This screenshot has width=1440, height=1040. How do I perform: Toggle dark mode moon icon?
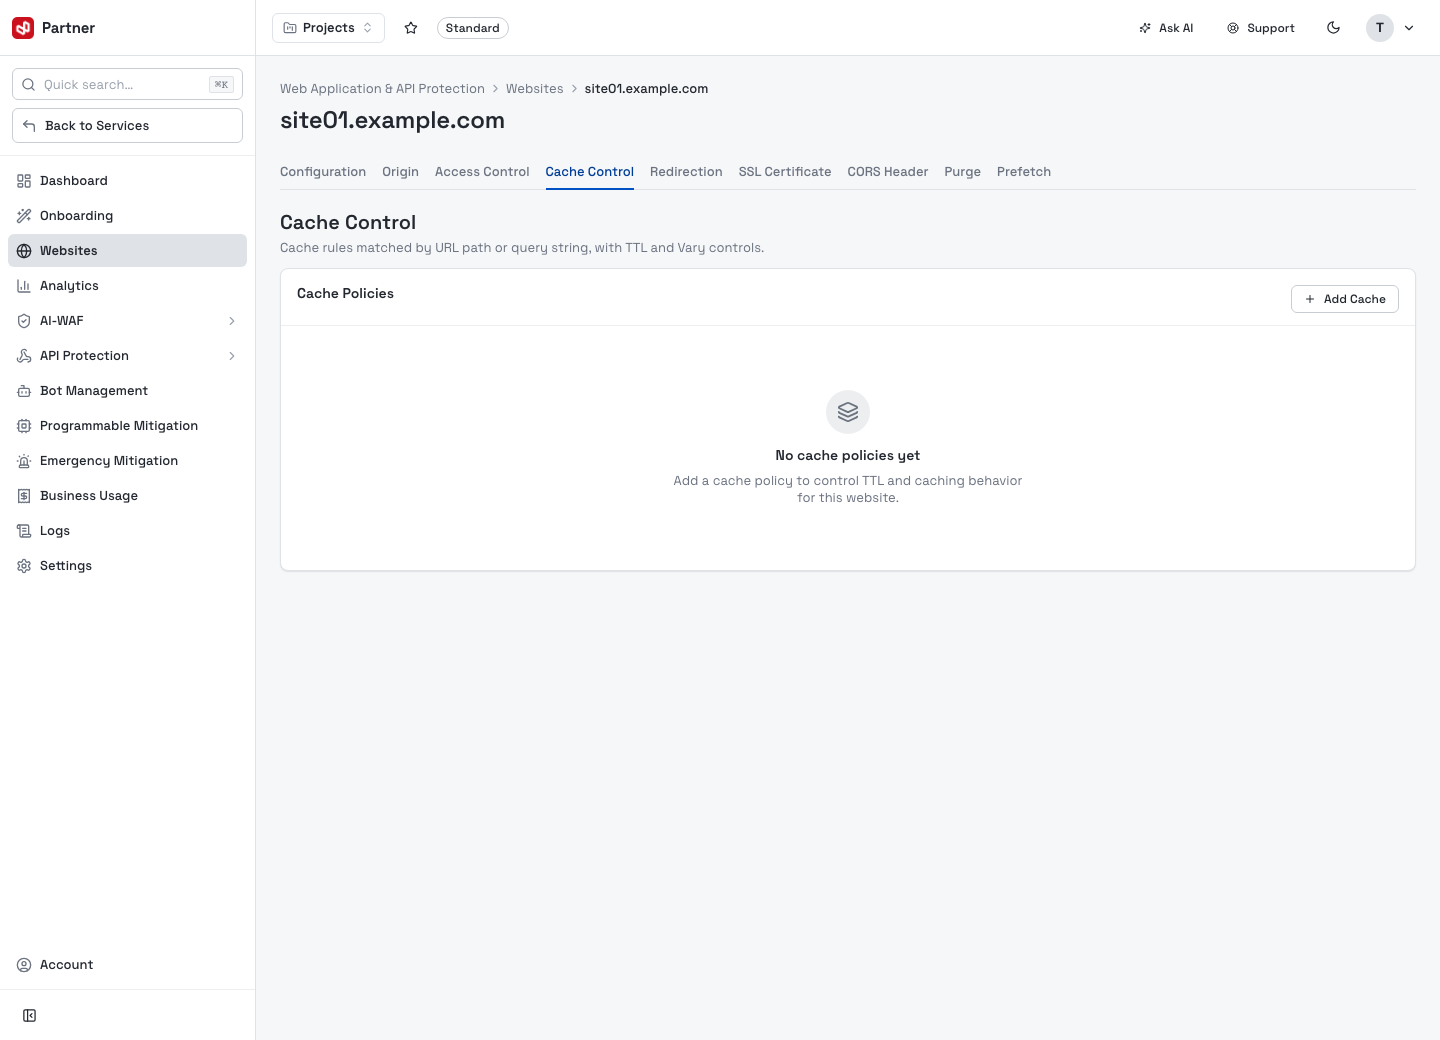coord(1333,28)
